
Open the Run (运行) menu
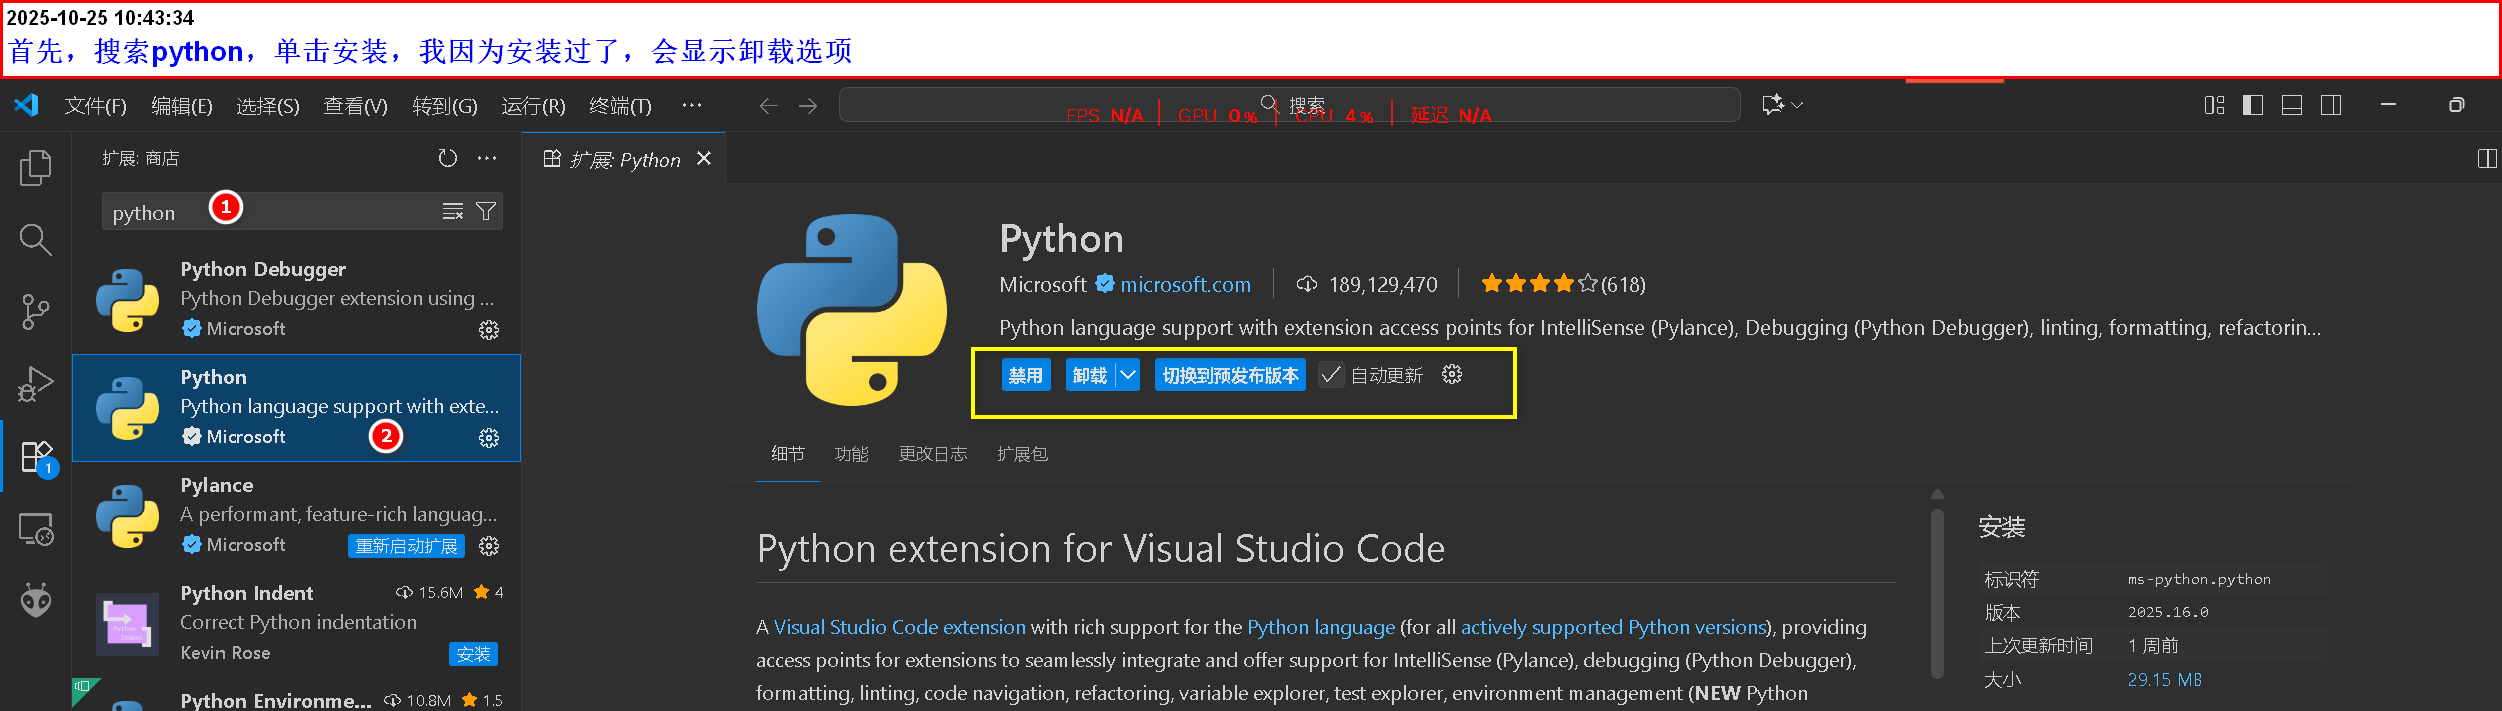pos(533,106)
